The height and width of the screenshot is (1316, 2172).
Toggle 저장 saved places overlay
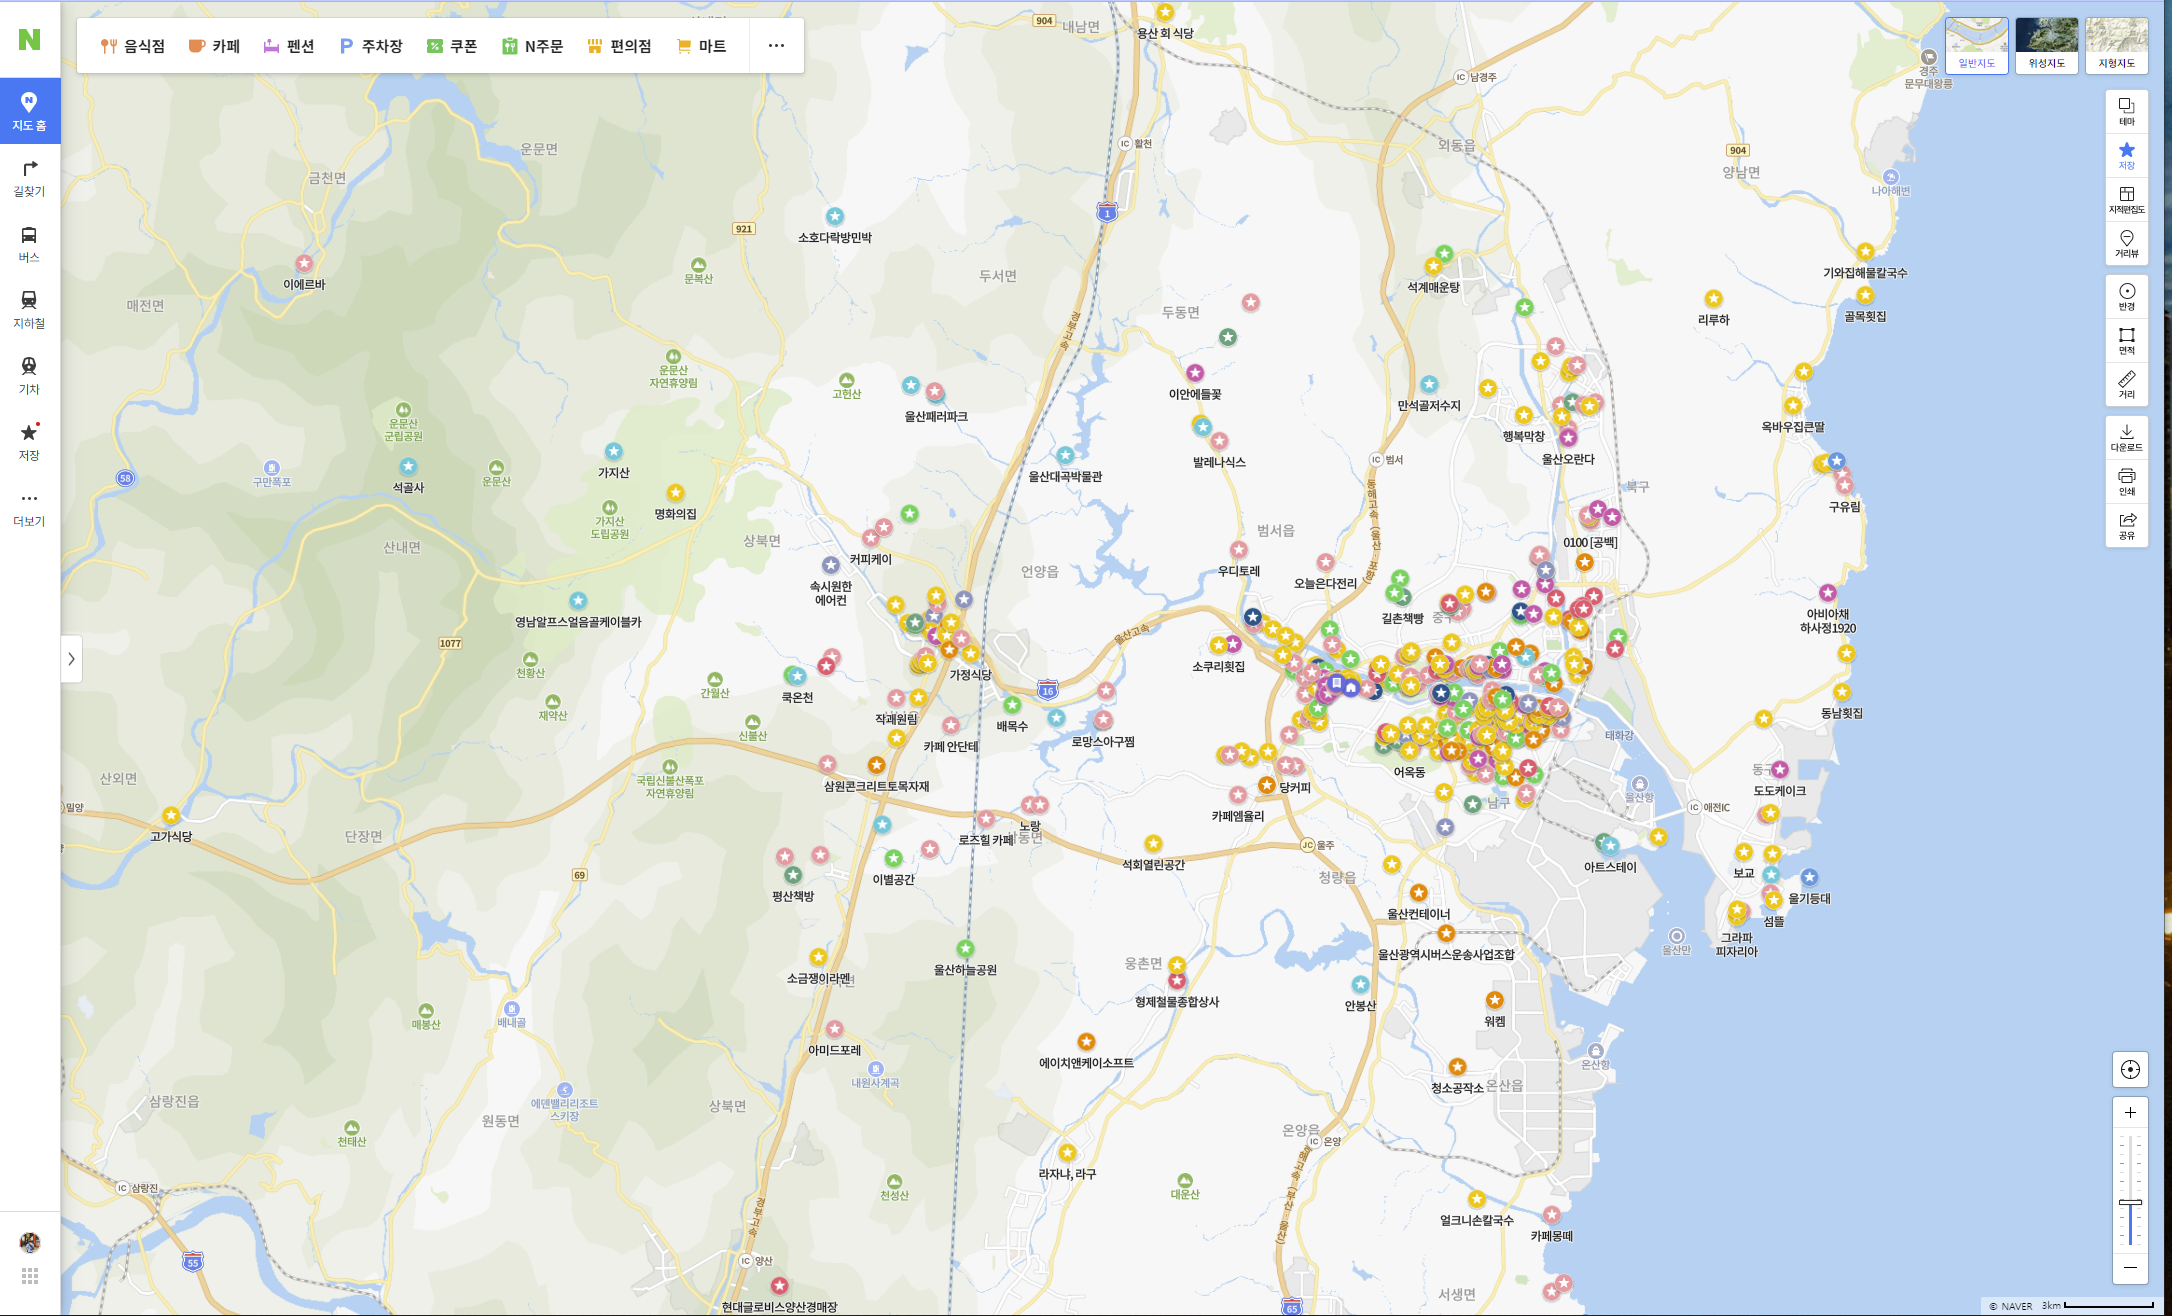(2126, 155)
